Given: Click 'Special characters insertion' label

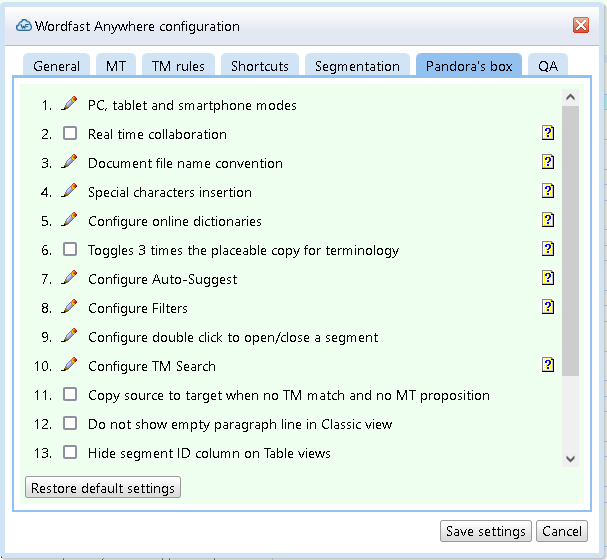Looking at the screenshot, I should tap(170, 192).
